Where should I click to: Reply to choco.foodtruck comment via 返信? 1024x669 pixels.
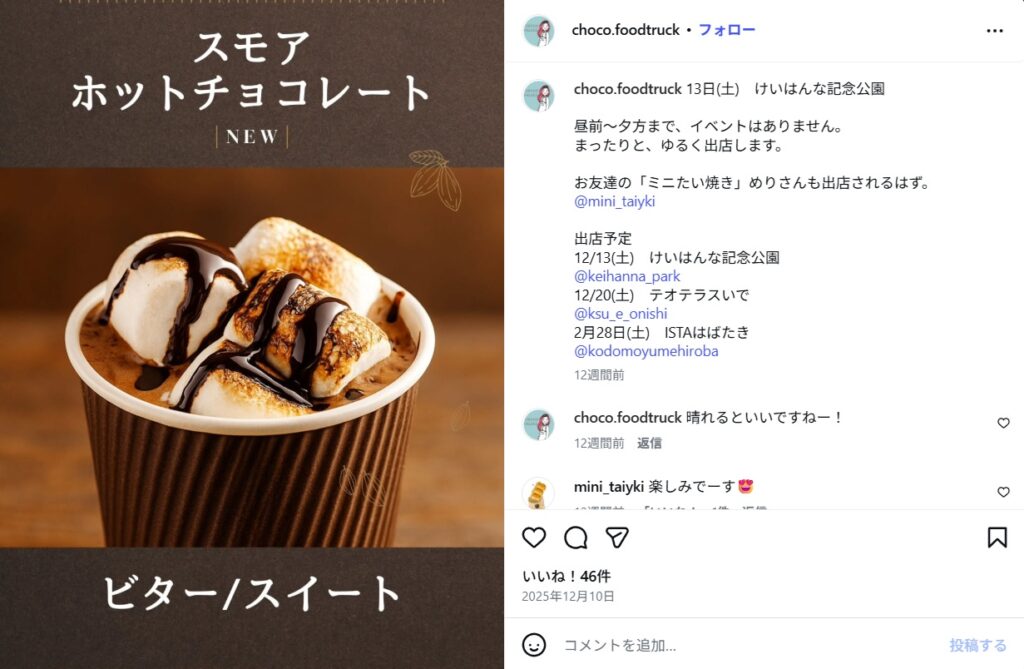649,443
